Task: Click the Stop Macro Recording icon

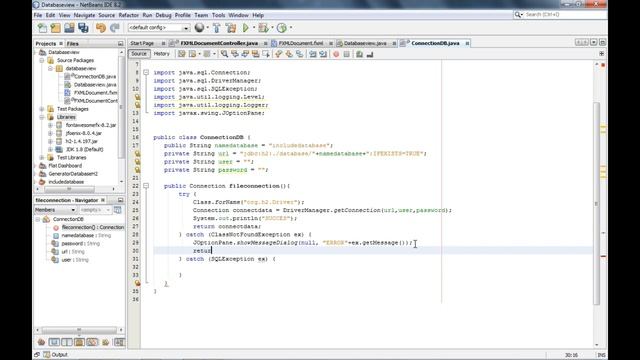Action: pos(347,54)
